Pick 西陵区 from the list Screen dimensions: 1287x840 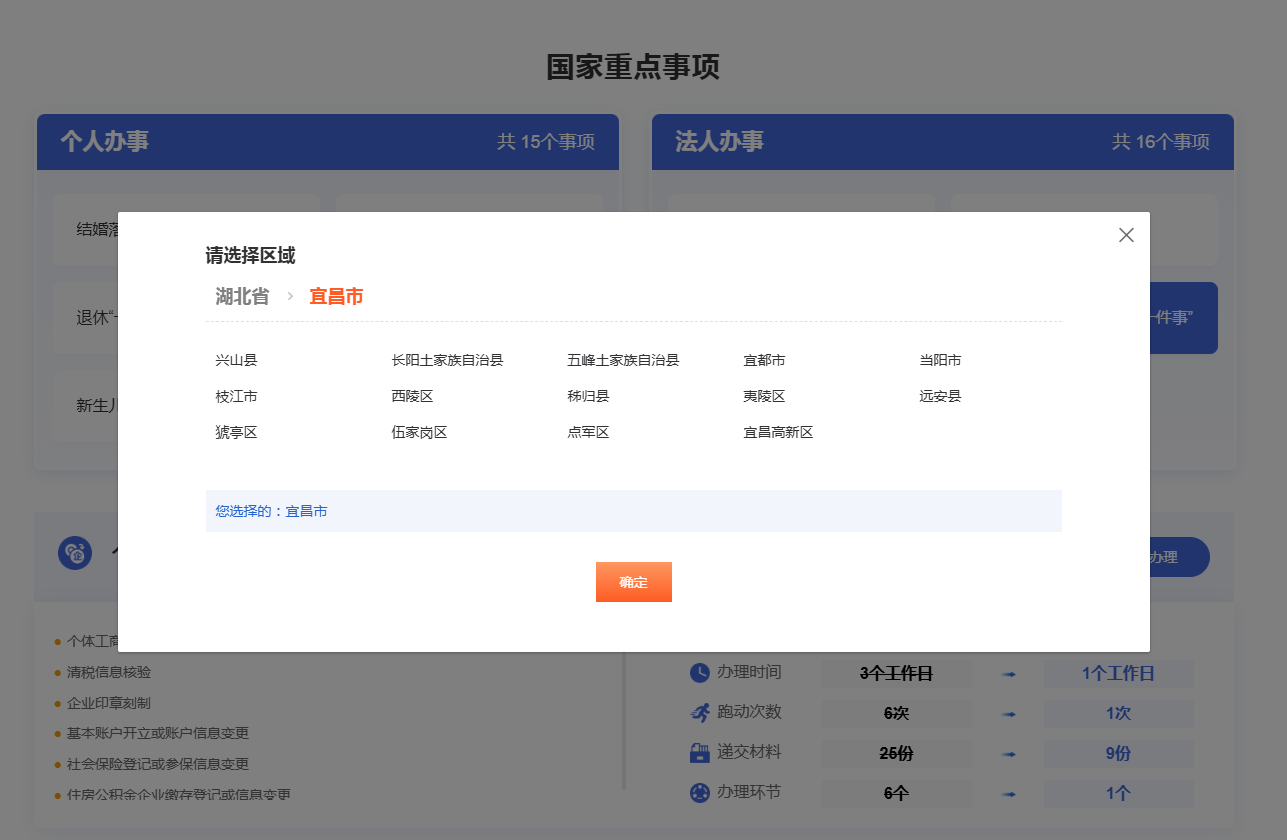pos(412,396)
